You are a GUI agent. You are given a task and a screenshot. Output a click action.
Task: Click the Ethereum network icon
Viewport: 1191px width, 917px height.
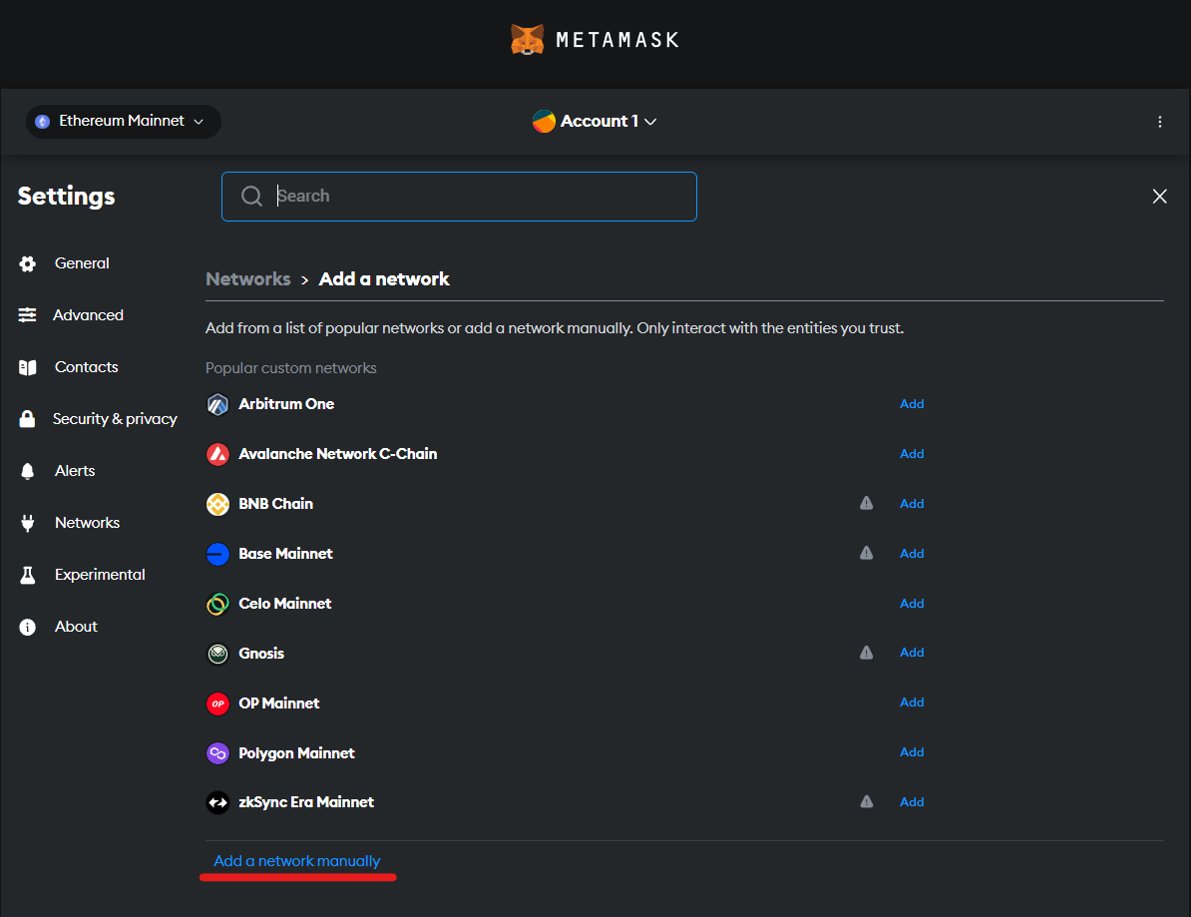click(x=43, y=122)
